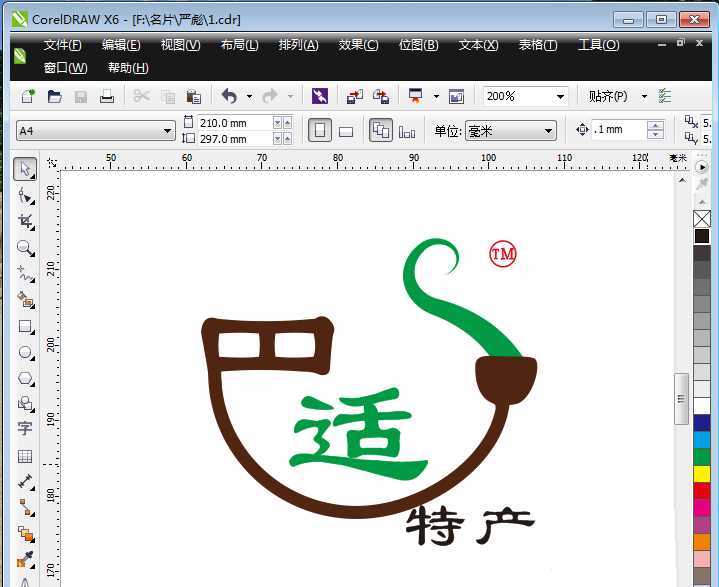Image resolution: width=719 pixels, height=587 pixels.
Task: Select the Ellipse tool
Action: (x=25, y=353)
